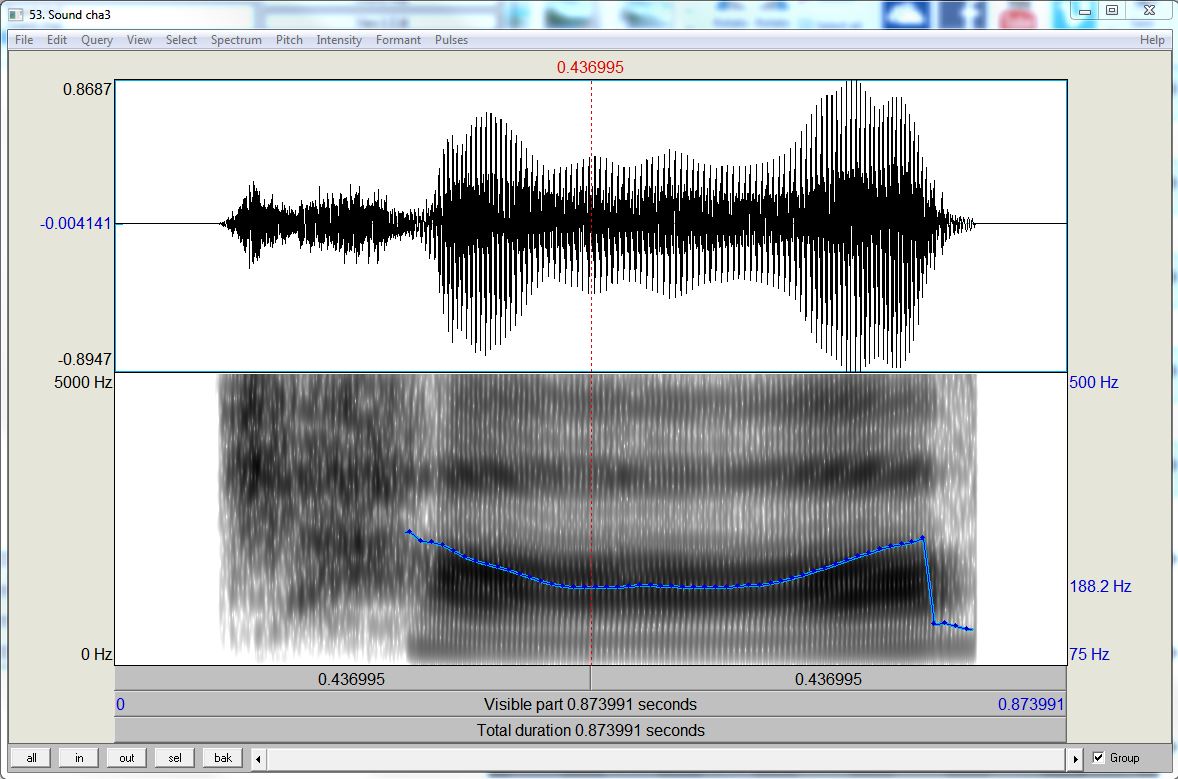Image resolution: width=1178 pixels, height=779 pixels.
Task: Open the Pulses menu
Action: (x=452, y=40)
